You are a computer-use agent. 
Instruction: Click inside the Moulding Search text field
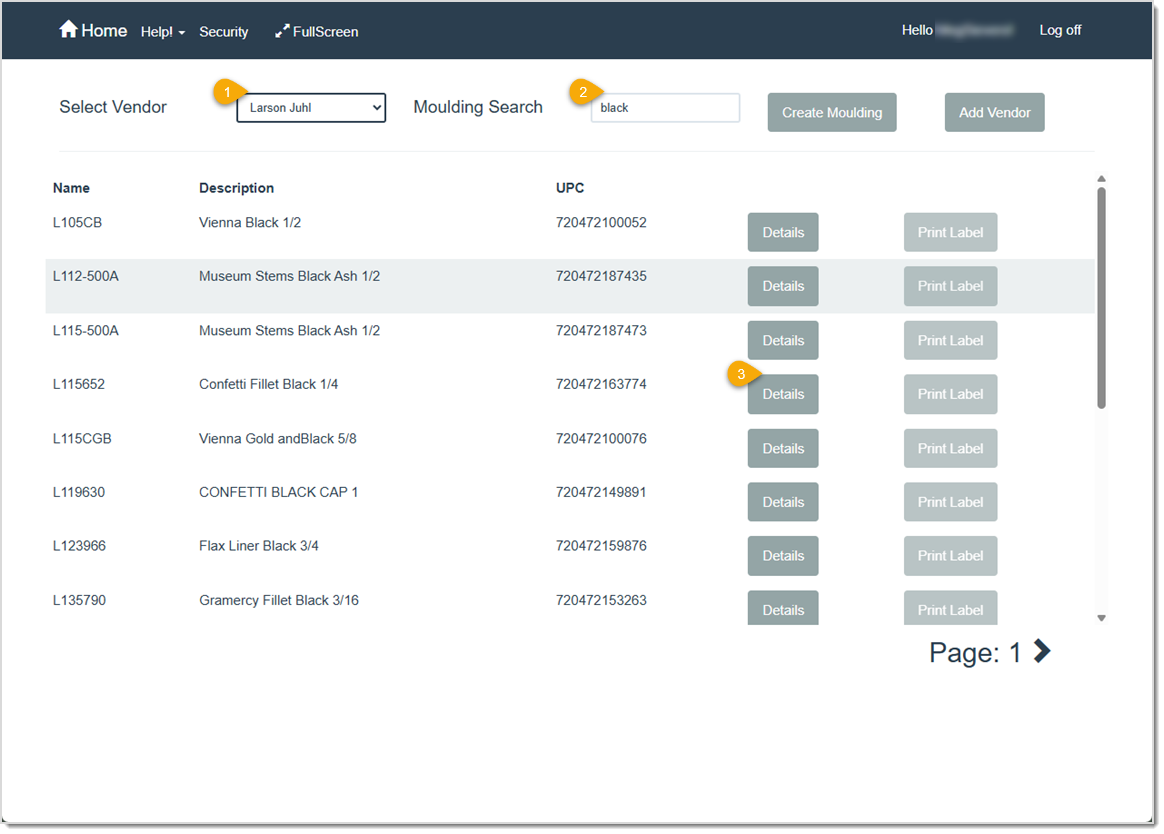(664, 107)
